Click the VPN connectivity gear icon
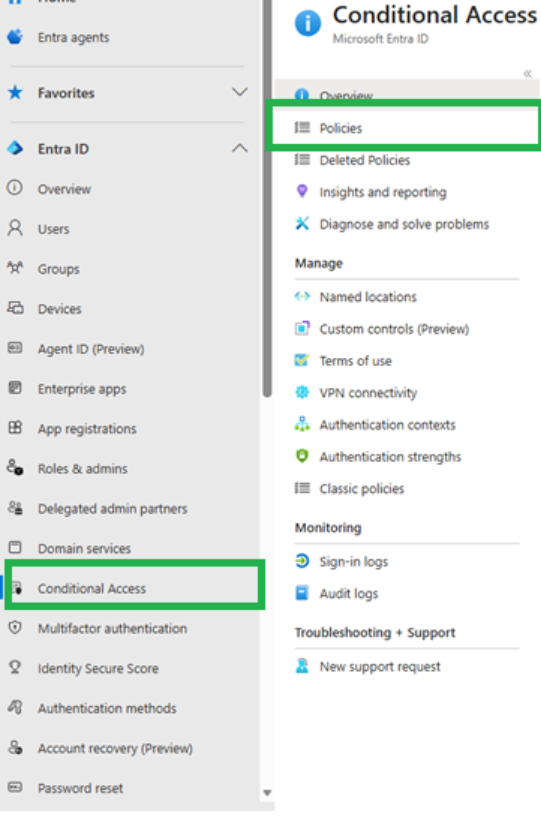This screenshot has width=541, height=823. 302,392
